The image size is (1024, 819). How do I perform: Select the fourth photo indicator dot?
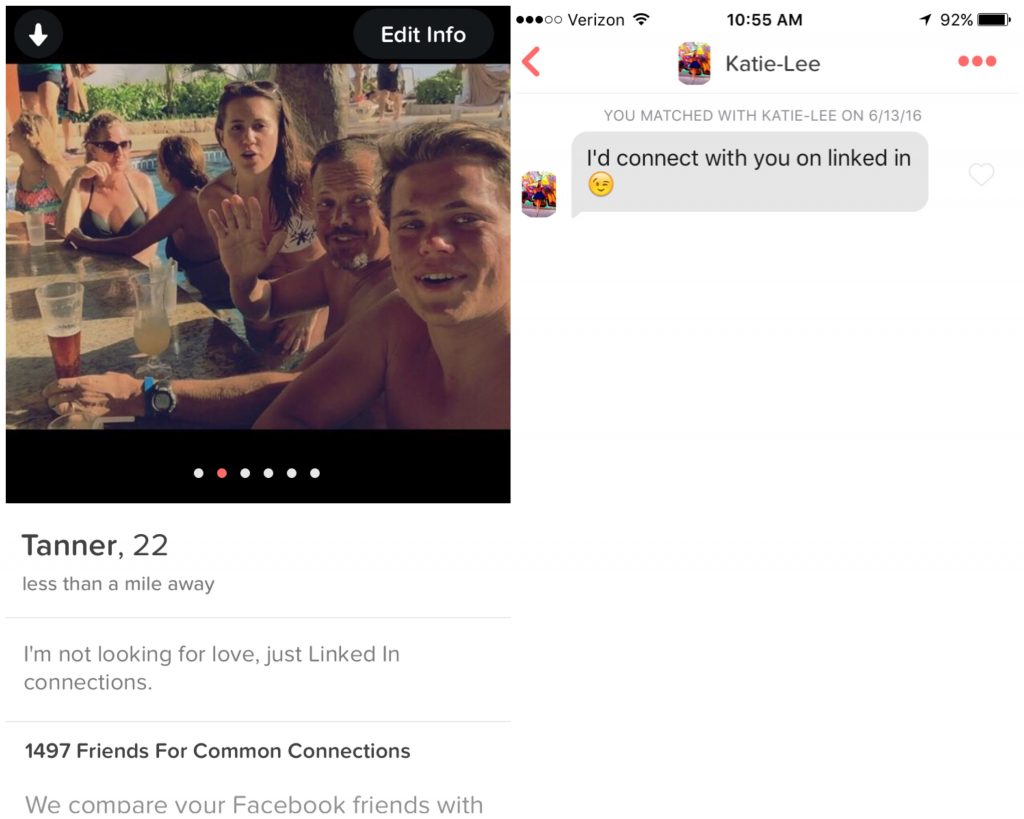coord(268,473)
